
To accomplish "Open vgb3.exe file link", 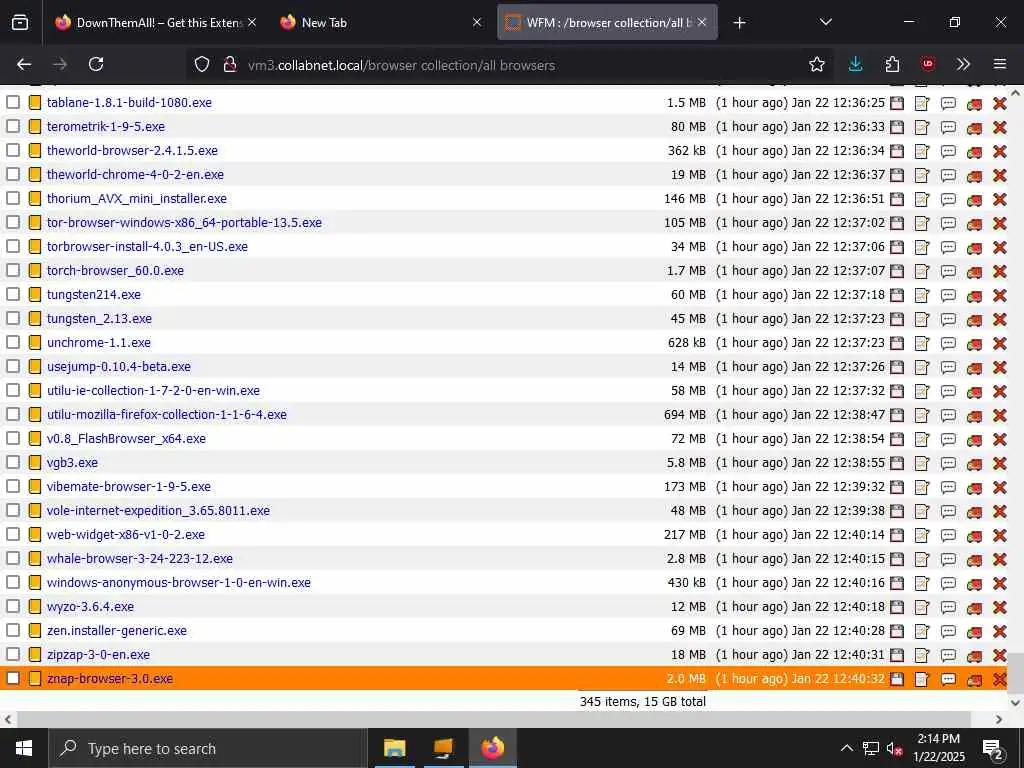I will 72,462.
